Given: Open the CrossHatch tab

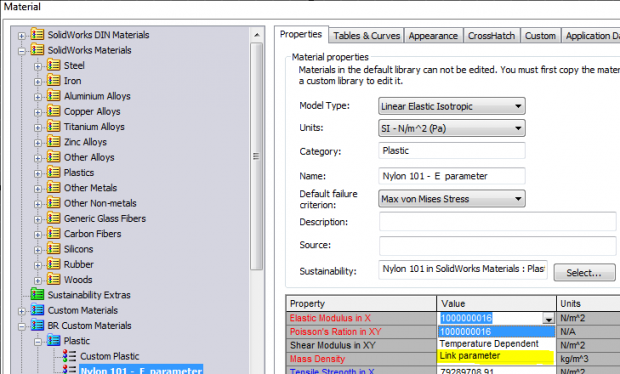Looking at the screenshot, I should tap(491, 36).
